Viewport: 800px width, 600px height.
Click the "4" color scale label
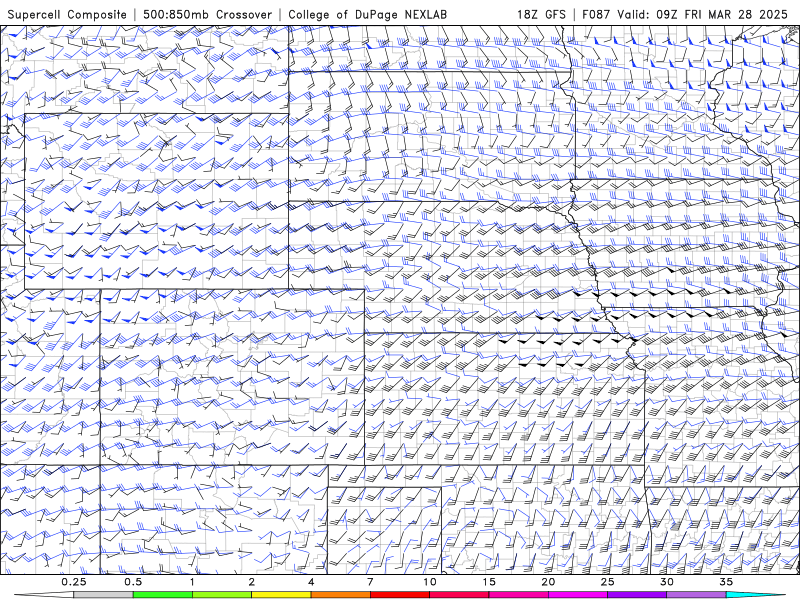pyautogui.click(x=311, y=582)
